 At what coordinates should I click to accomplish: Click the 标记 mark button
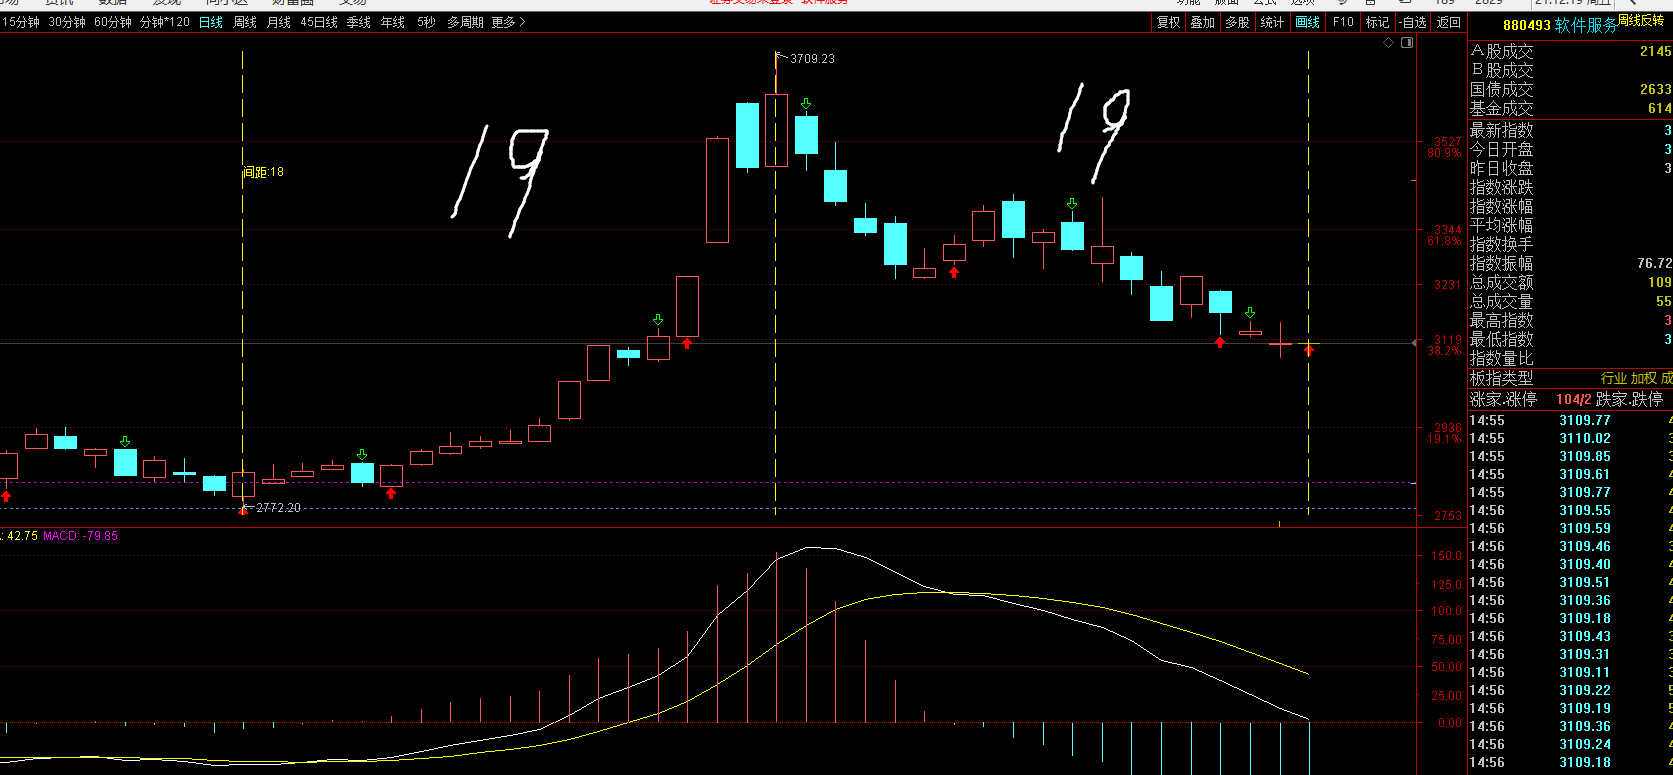click(1378, 22)
